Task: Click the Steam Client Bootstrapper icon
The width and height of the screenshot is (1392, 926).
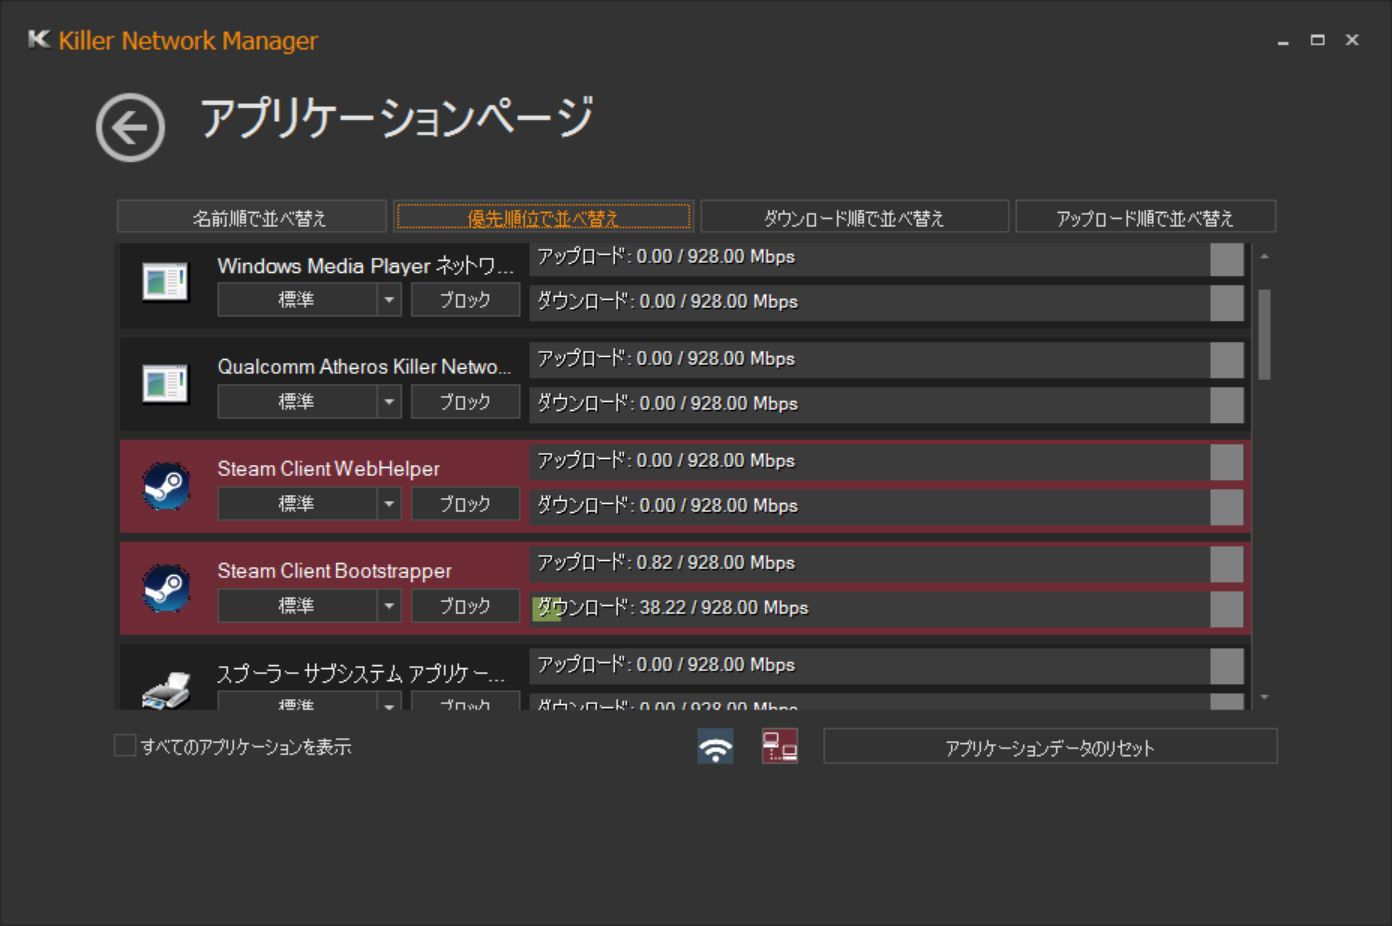Action: [166, 588]
